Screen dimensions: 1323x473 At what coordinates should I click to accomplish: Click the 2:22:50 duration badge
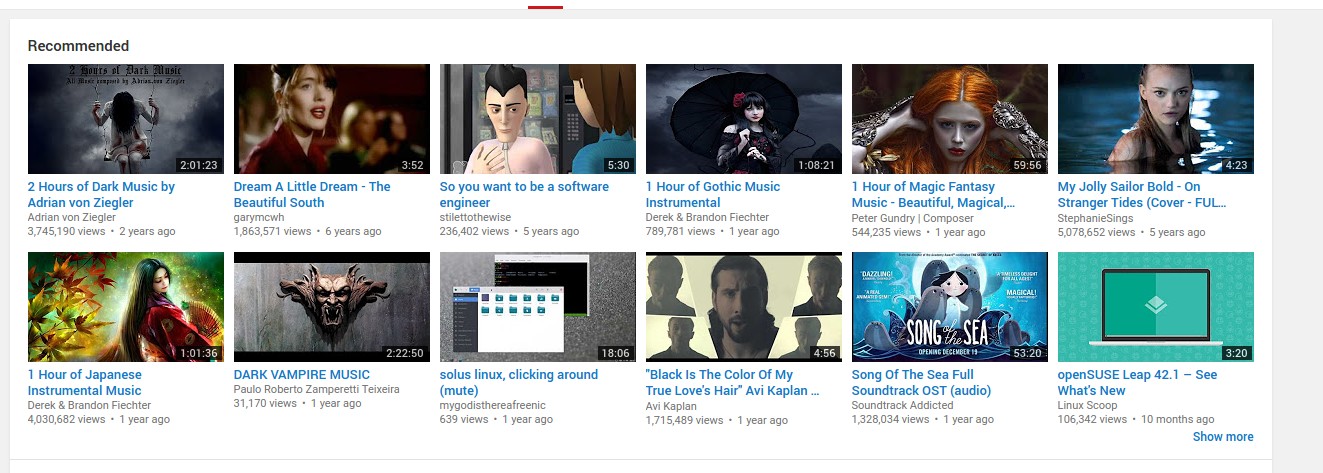coord(404,353)
